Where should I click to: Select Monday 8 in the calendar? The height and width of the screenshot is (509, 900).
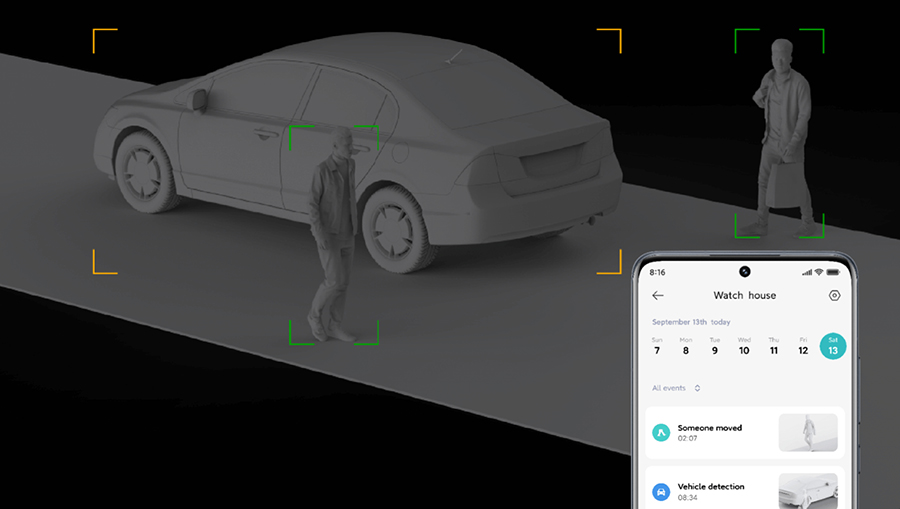tap(686, 346)
